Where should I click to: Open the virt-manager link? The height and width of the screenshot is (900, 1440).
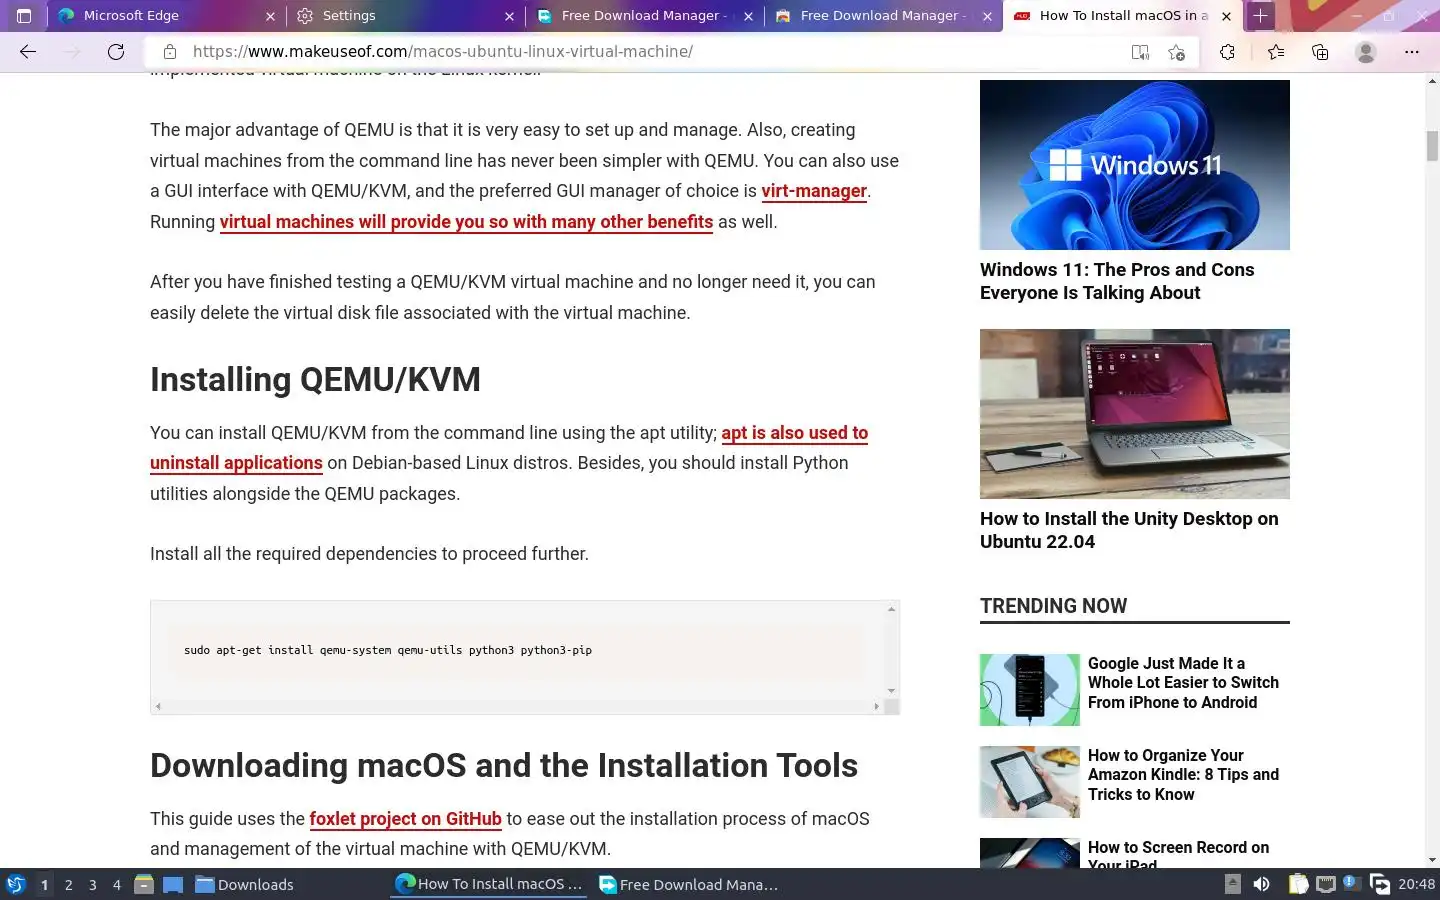[814, 191]
